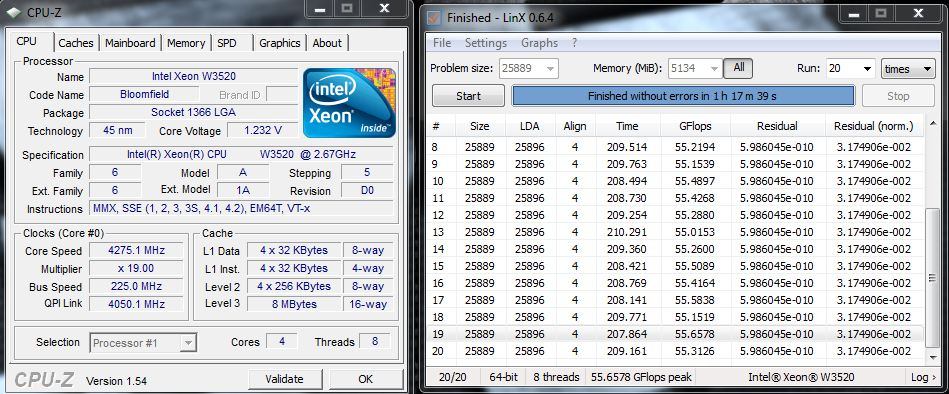This screenshot has width=949, height=394.
Task: Click the Stop button in LinX
Action: point(898,96)
